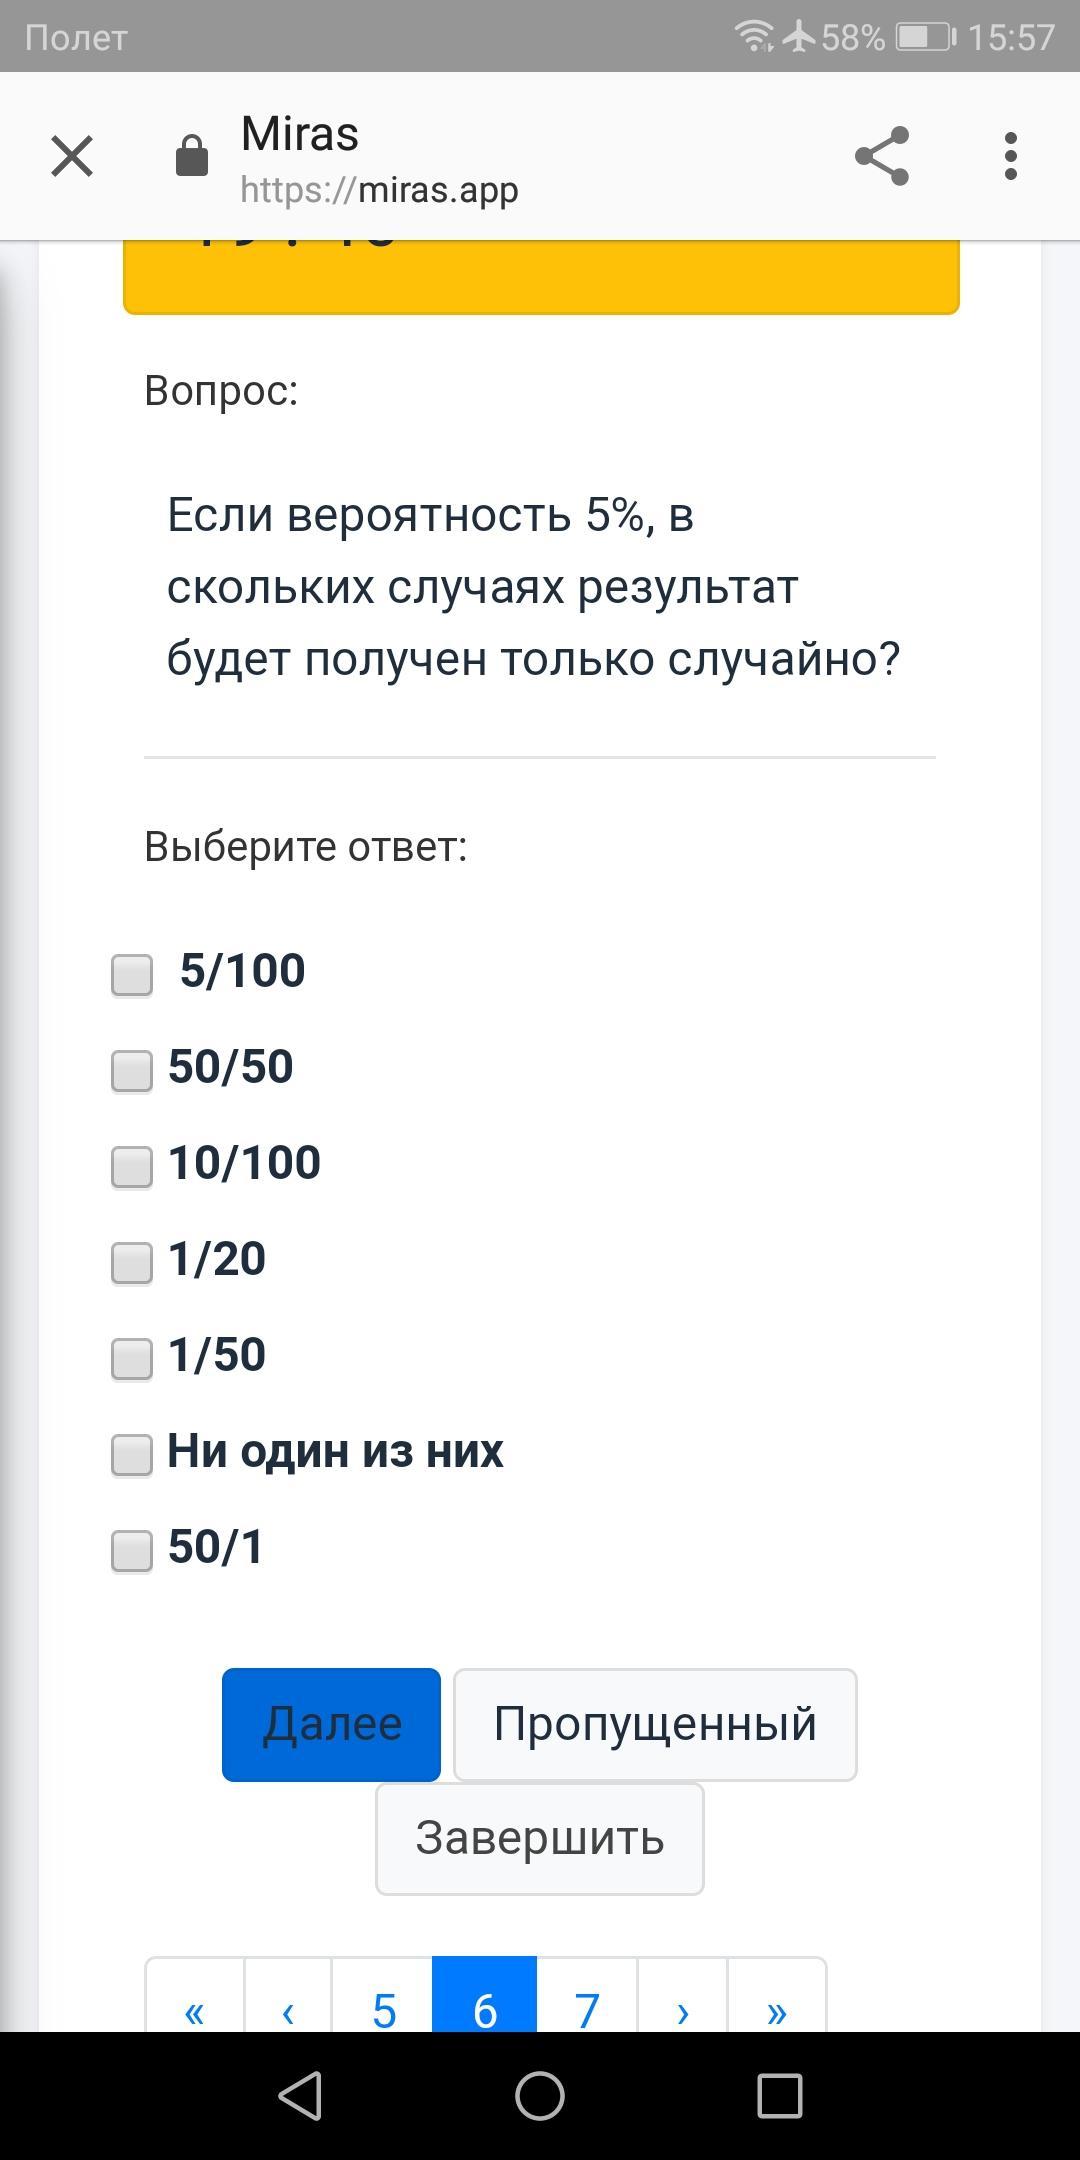Close the Miras browser tab
The height and width of the screenshot is (2160, 1080).
72,156
